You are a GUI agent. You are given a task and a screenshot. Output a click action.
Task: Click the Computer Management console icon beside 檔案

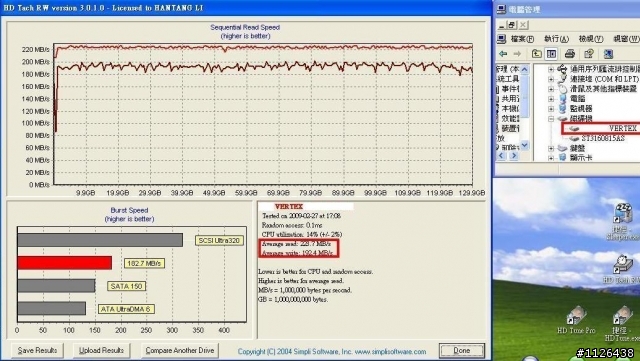tap(502, 39)
